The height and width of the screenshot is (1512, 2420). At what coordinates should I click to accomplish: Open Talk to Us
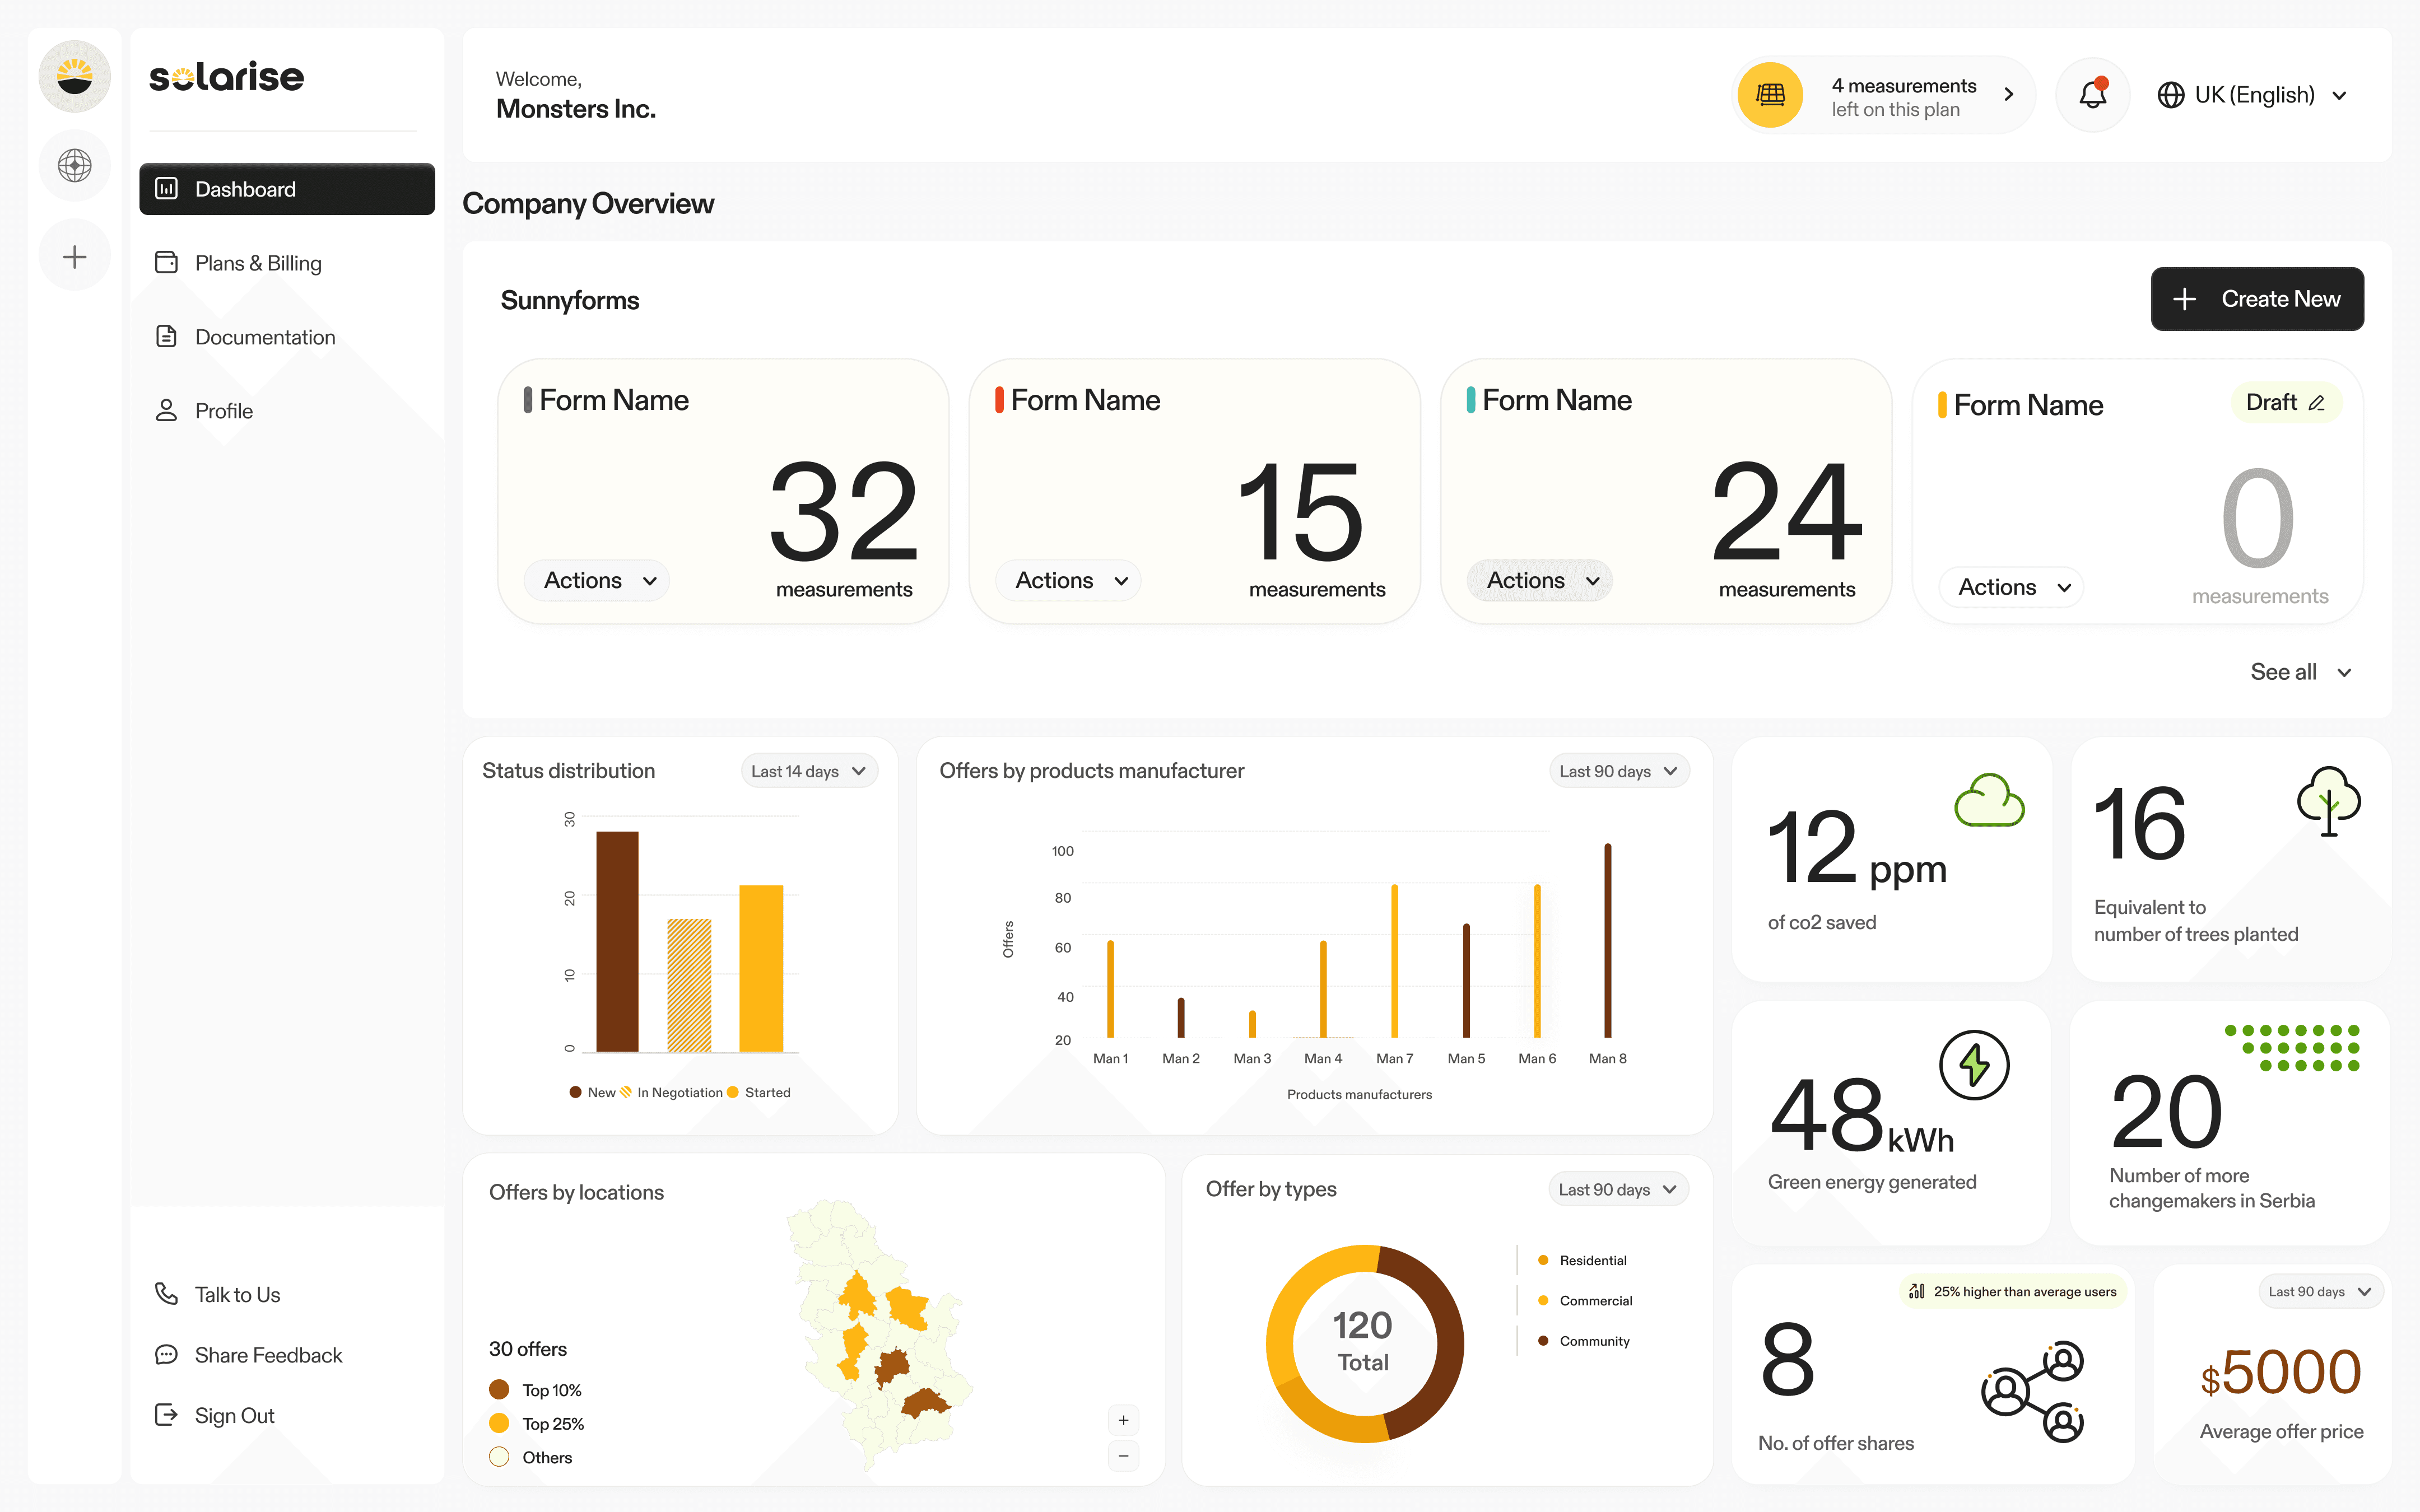point(218,1294)
